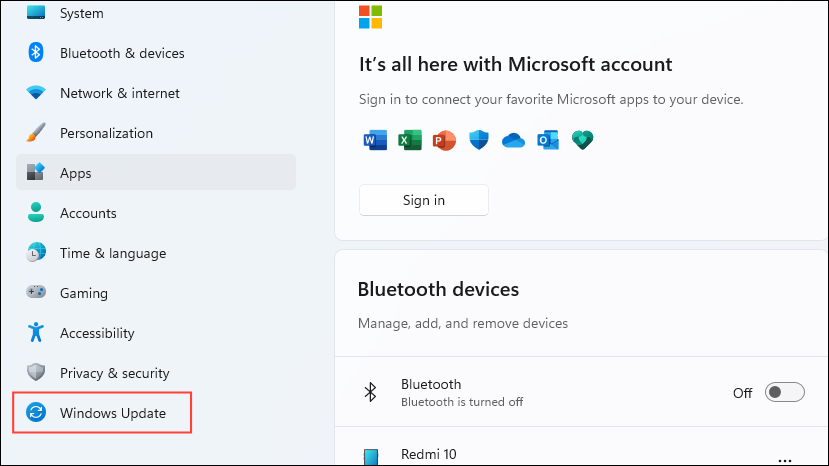Click the PowerPoint app icon
The image size is (829, 466).
444,140
